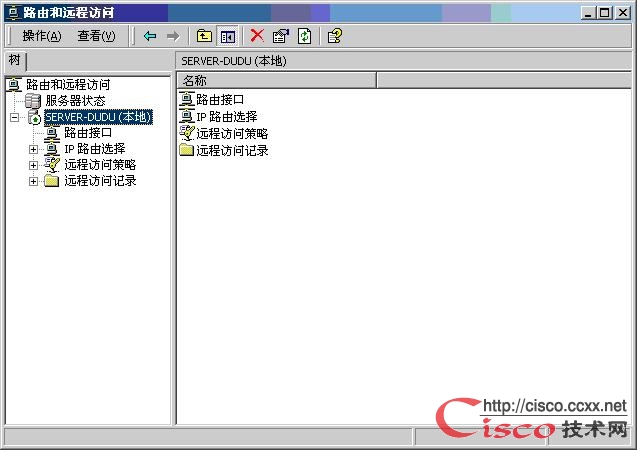Click the 名称 column header
Image resolution: width=637 pixels, height=450 pixels.
276,80
